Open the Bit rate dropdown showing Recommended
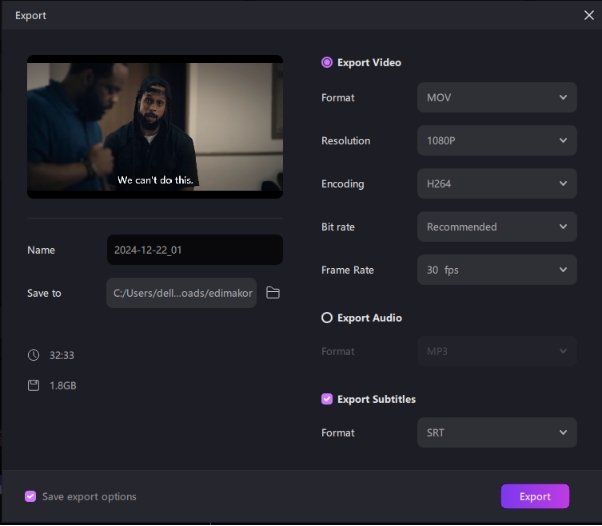Screen dimensions: 602x526 [x=496, y=227]
